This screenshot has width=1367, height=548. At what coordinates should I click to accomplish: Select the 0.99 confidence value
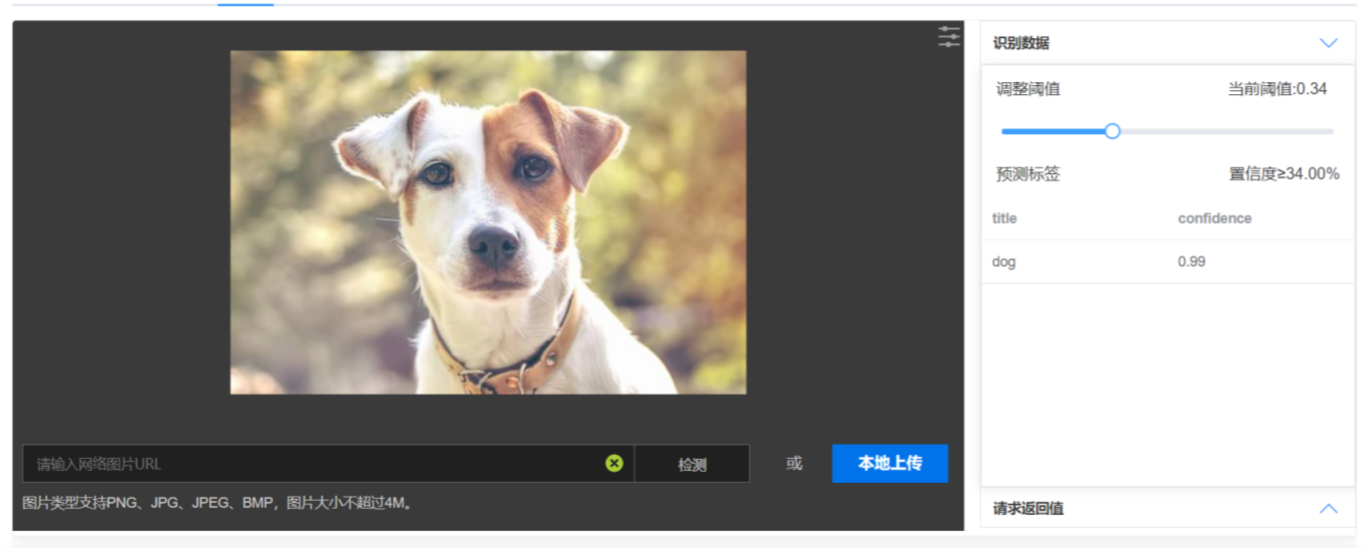pos(1191,262)
